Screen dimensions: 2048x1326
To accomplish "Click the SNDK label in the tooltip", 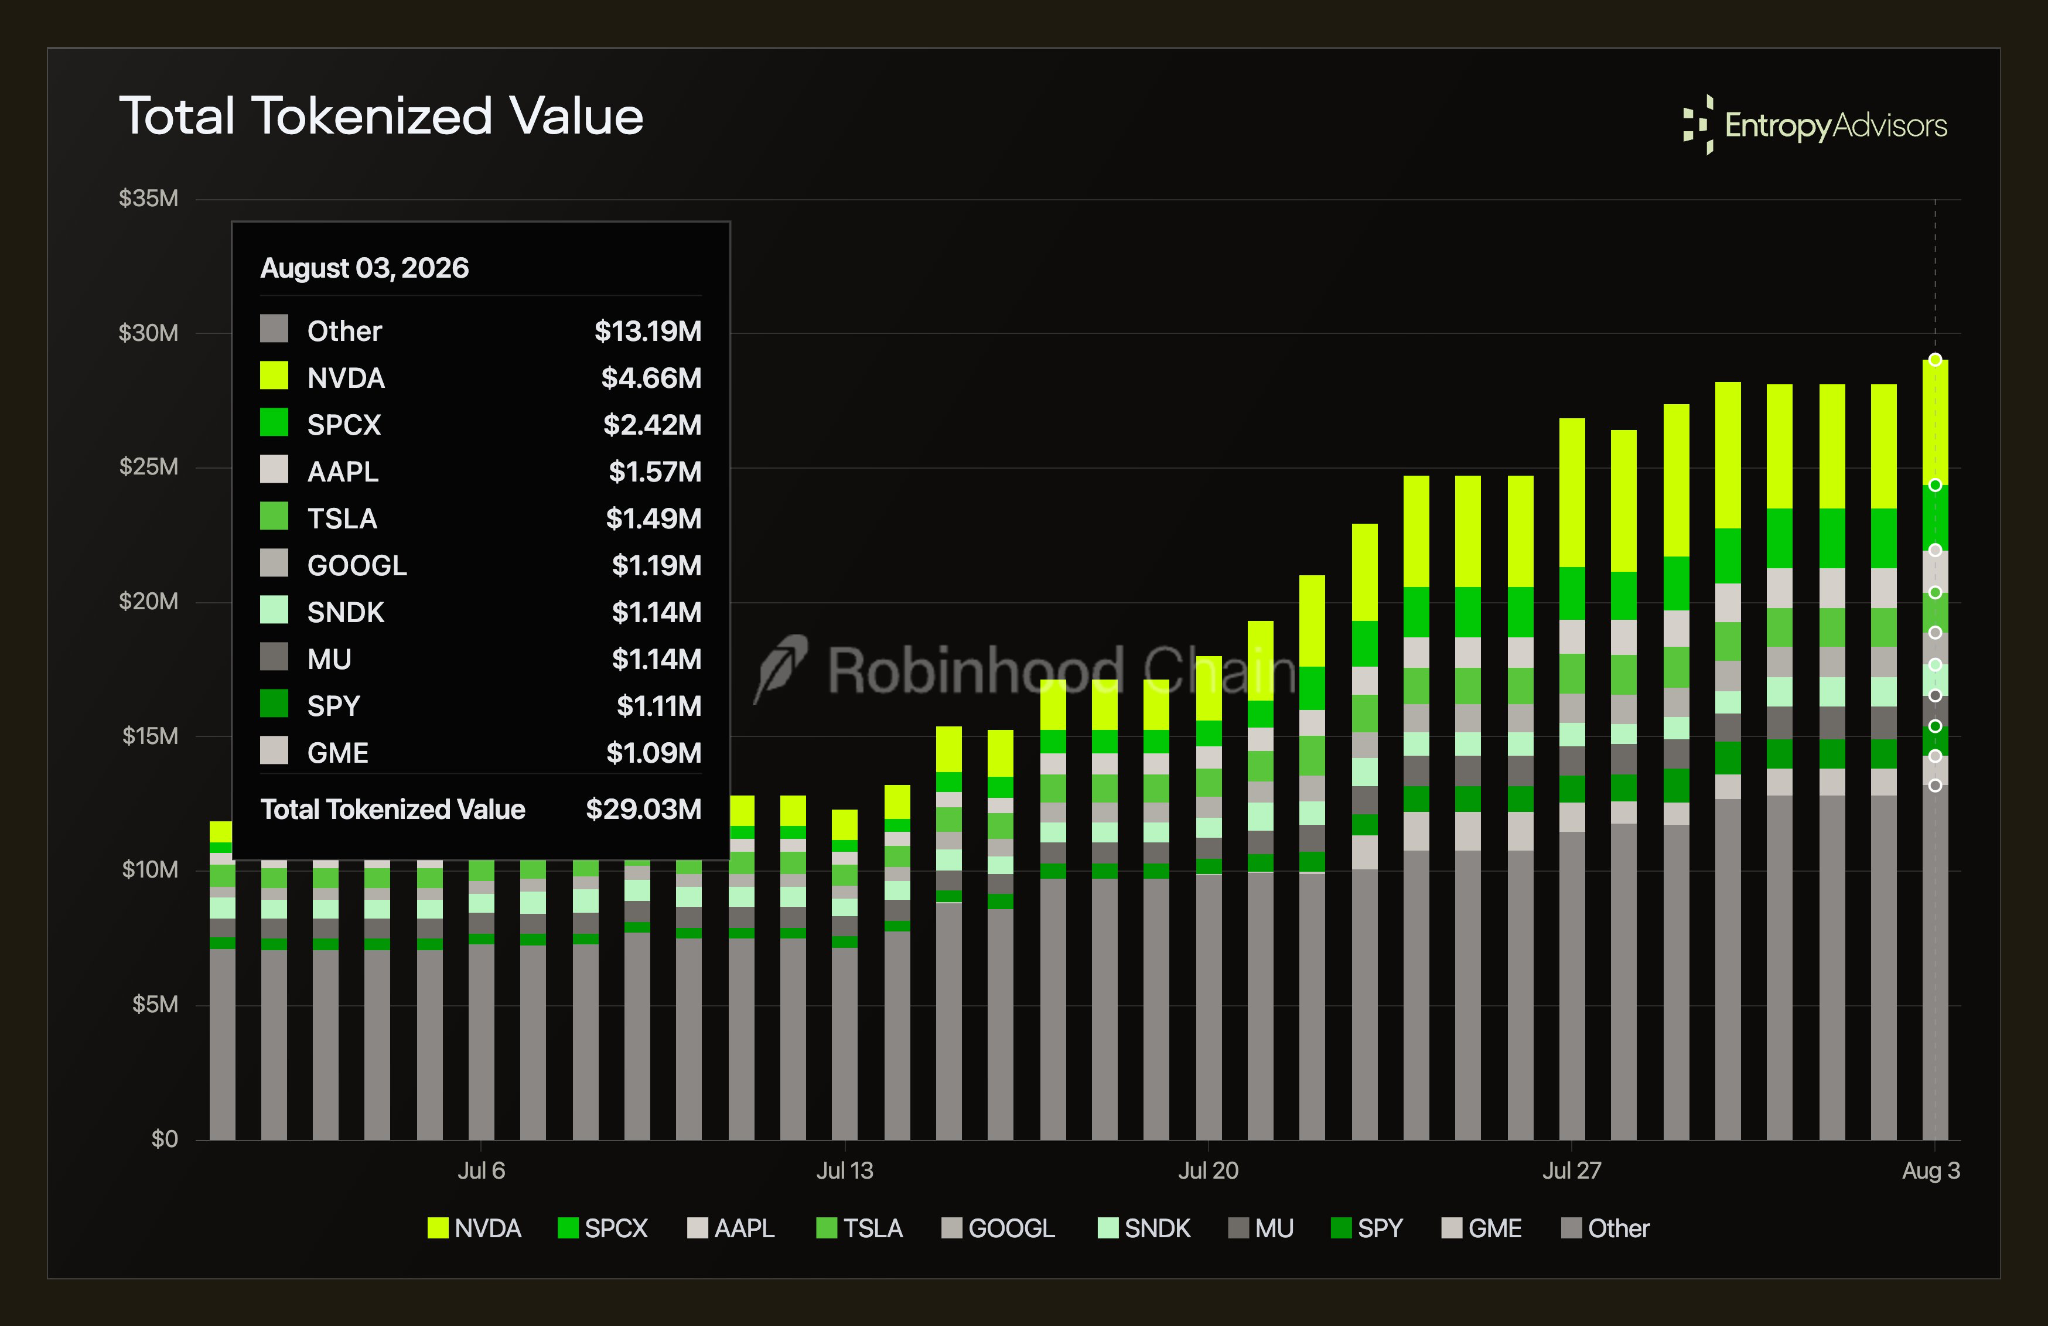I will point(346,612).
